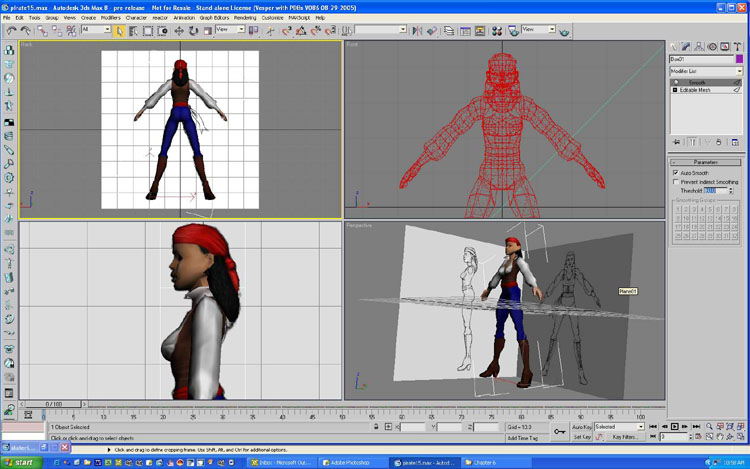
Task: Expand the Modifier List dropdown
Action: pyautogui.click(x=739, y=71)
